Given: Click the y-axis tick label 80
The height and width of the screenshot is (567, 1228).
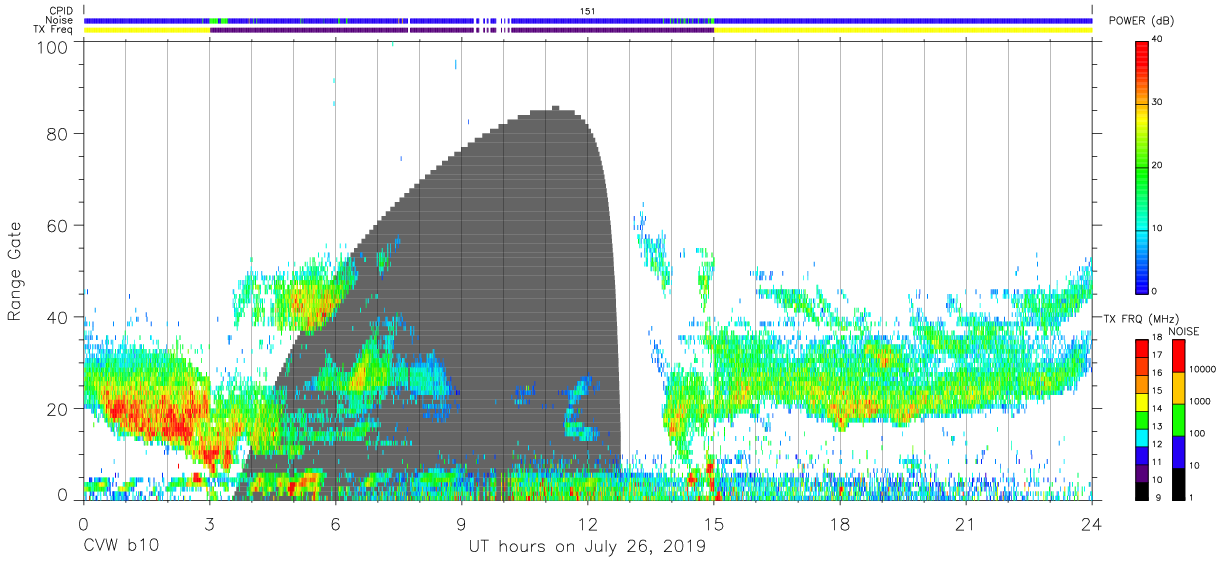Looking at the screenshot, I should tap(59, 133).
